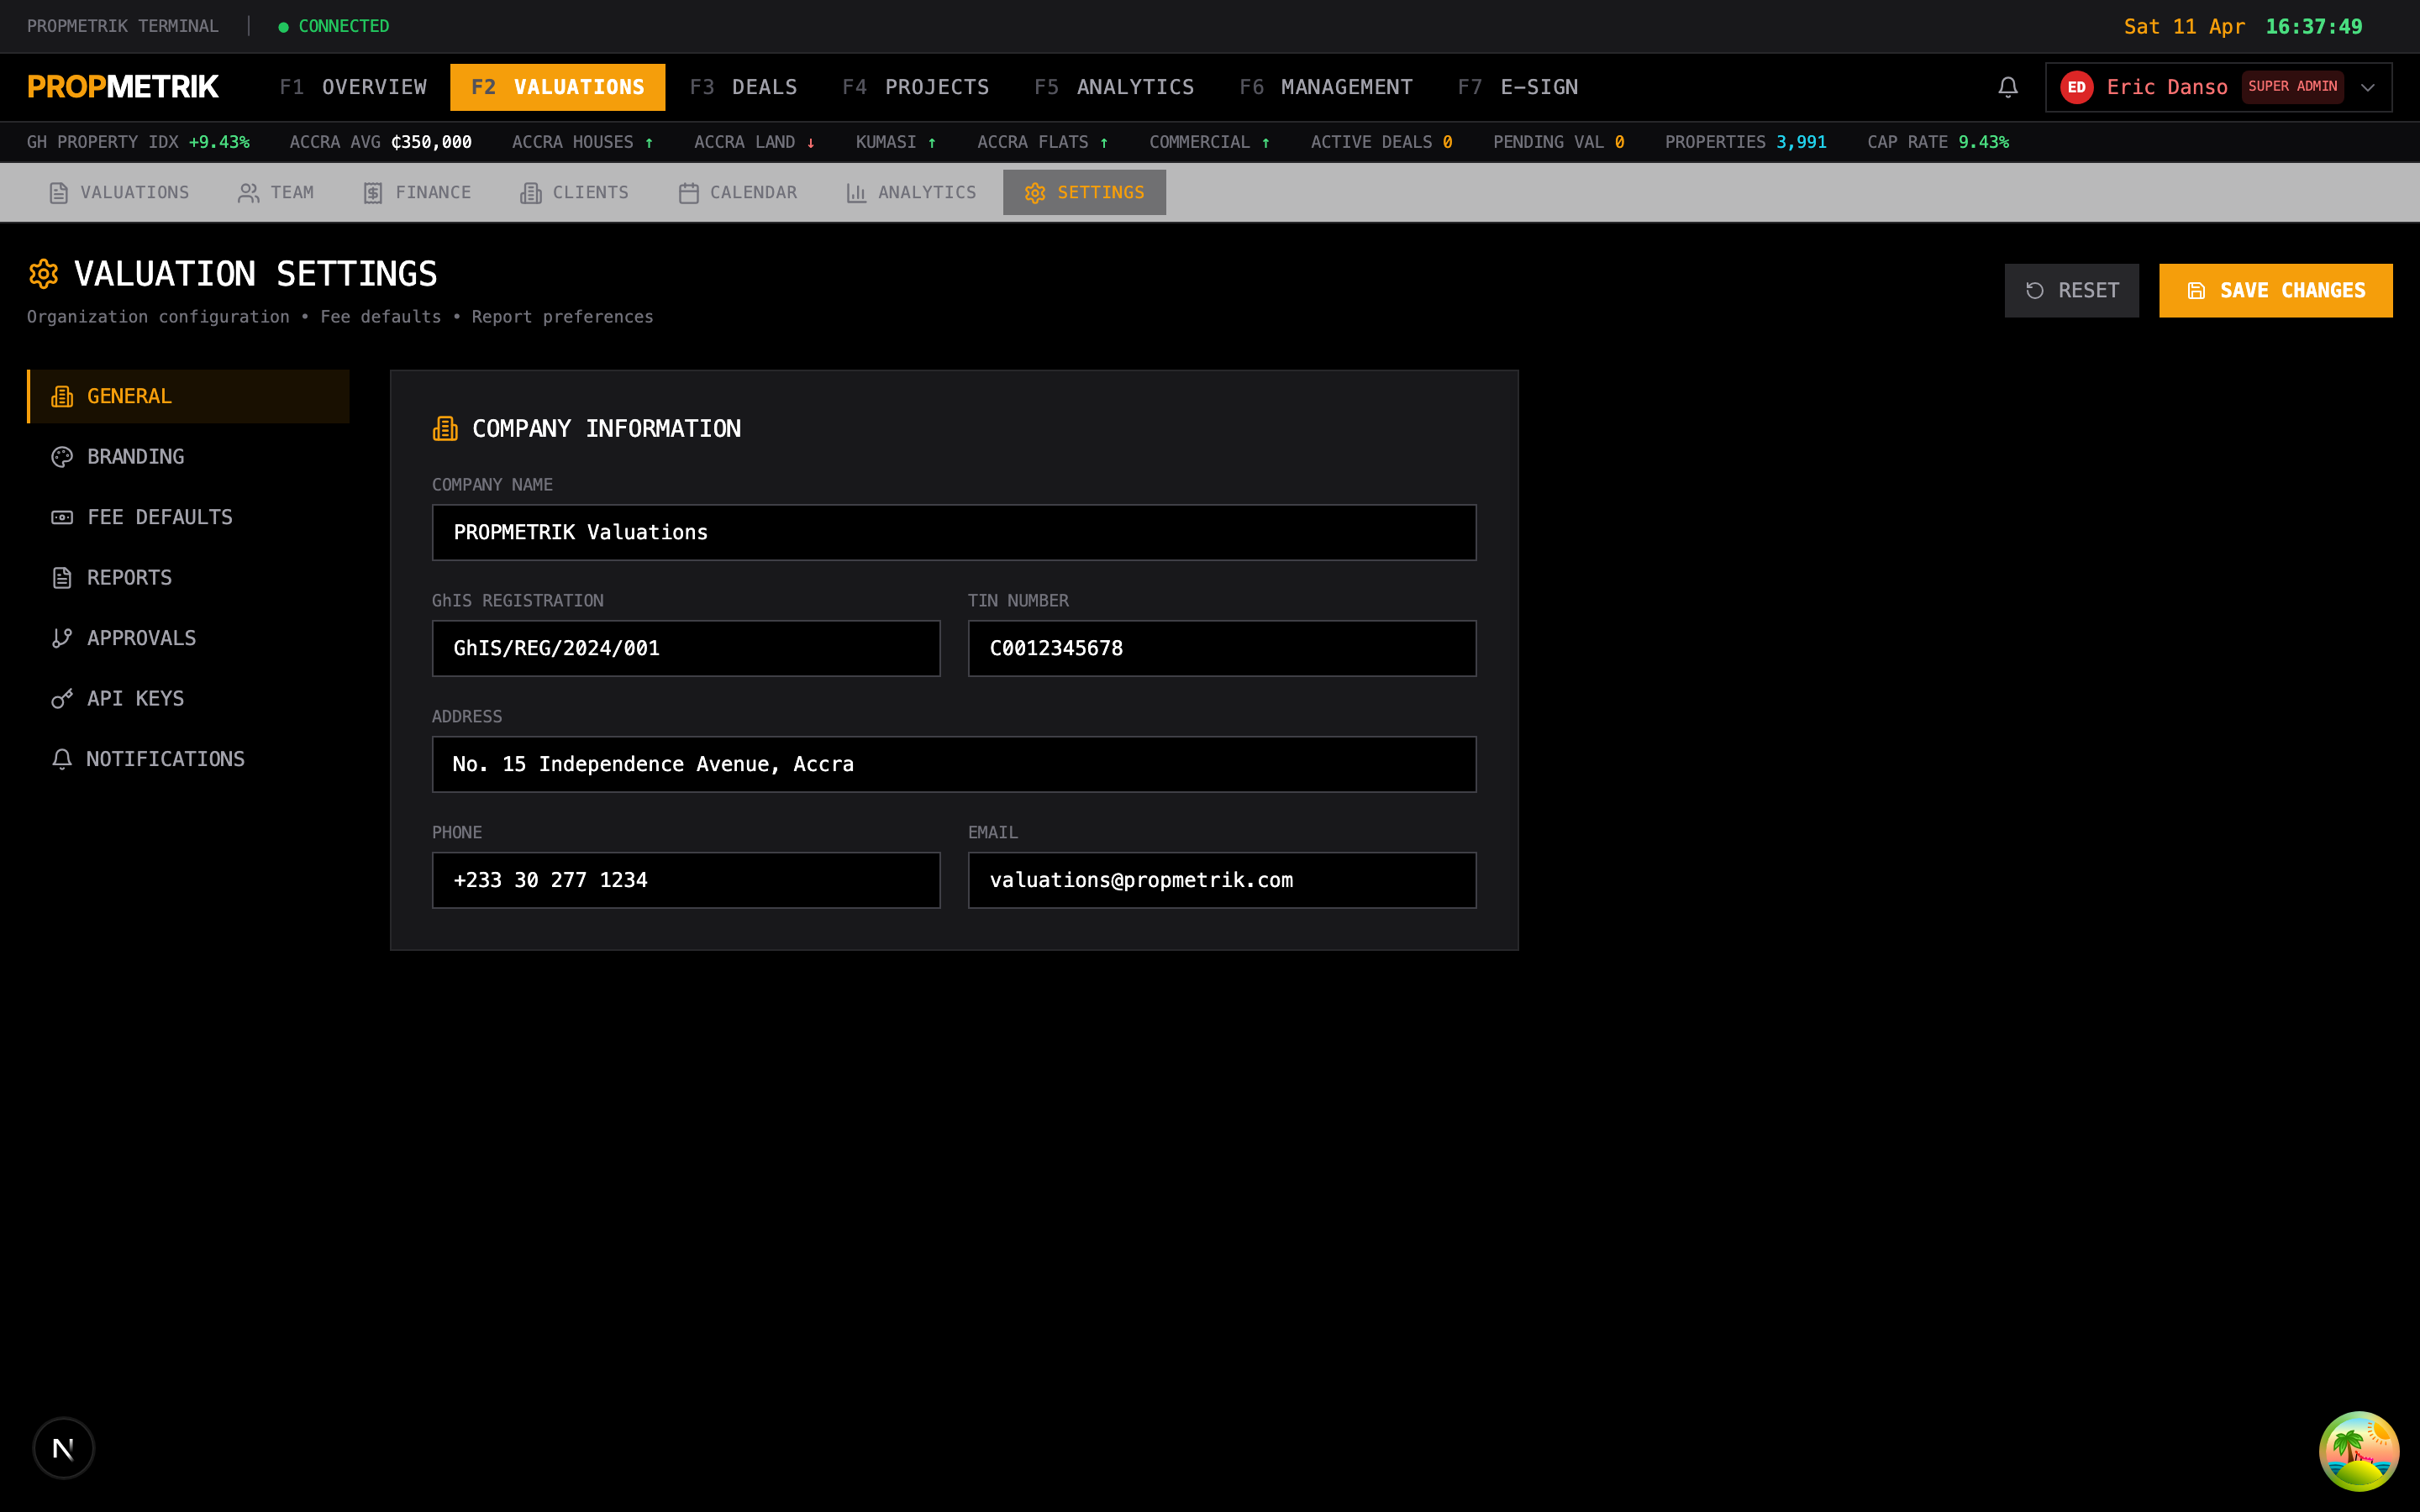The image size is (2420, 1512).
Task: Click the Company Name input field
Action: 954,533
